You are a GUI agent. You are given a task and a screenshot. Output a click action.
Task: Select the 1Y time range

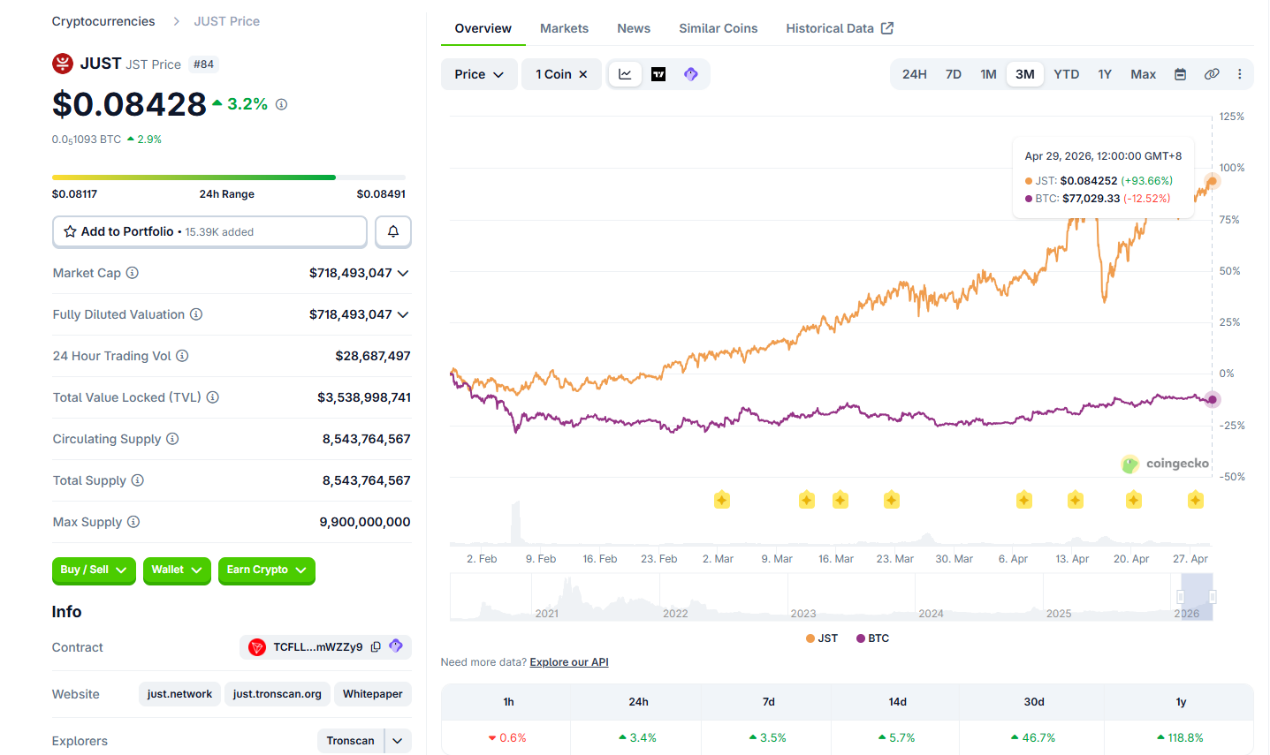[1104, 74]
